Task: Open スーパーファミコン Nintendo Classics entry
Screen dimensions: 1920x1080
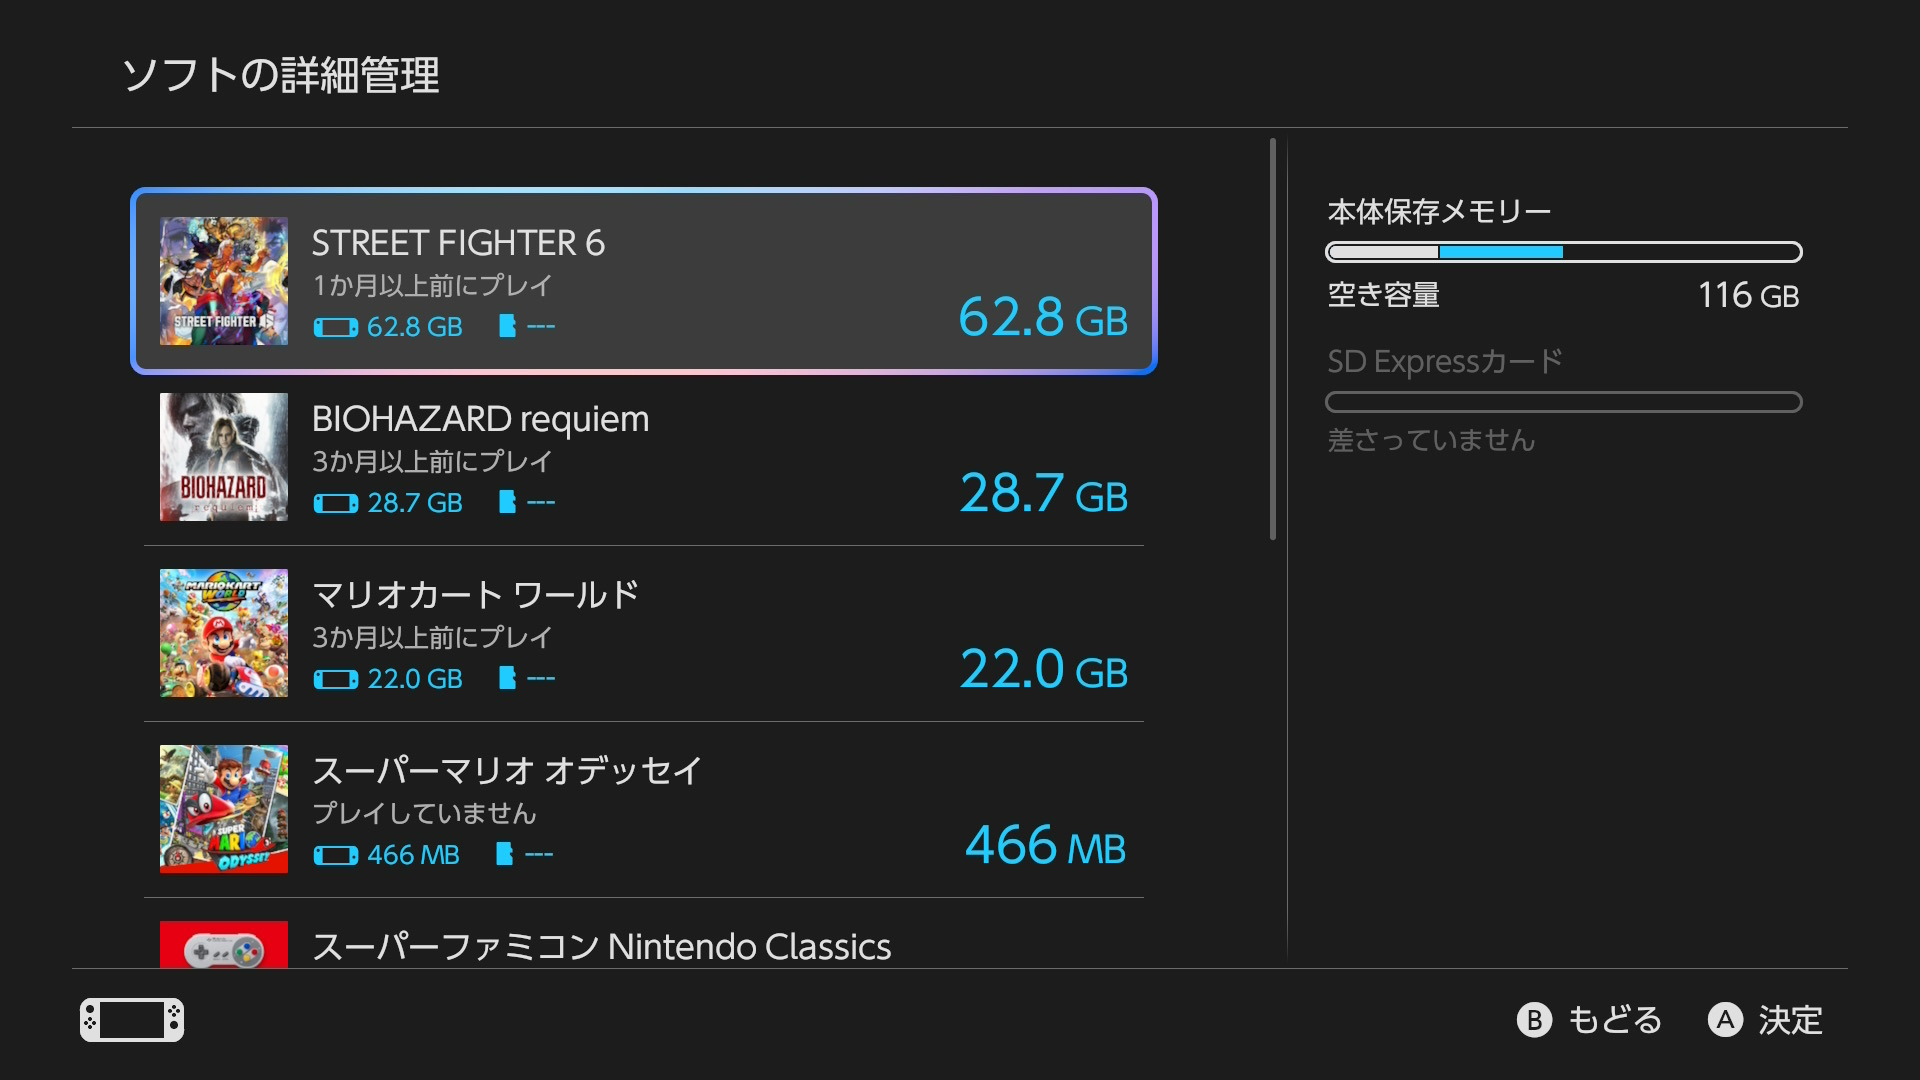Action: tap(644, 944)
